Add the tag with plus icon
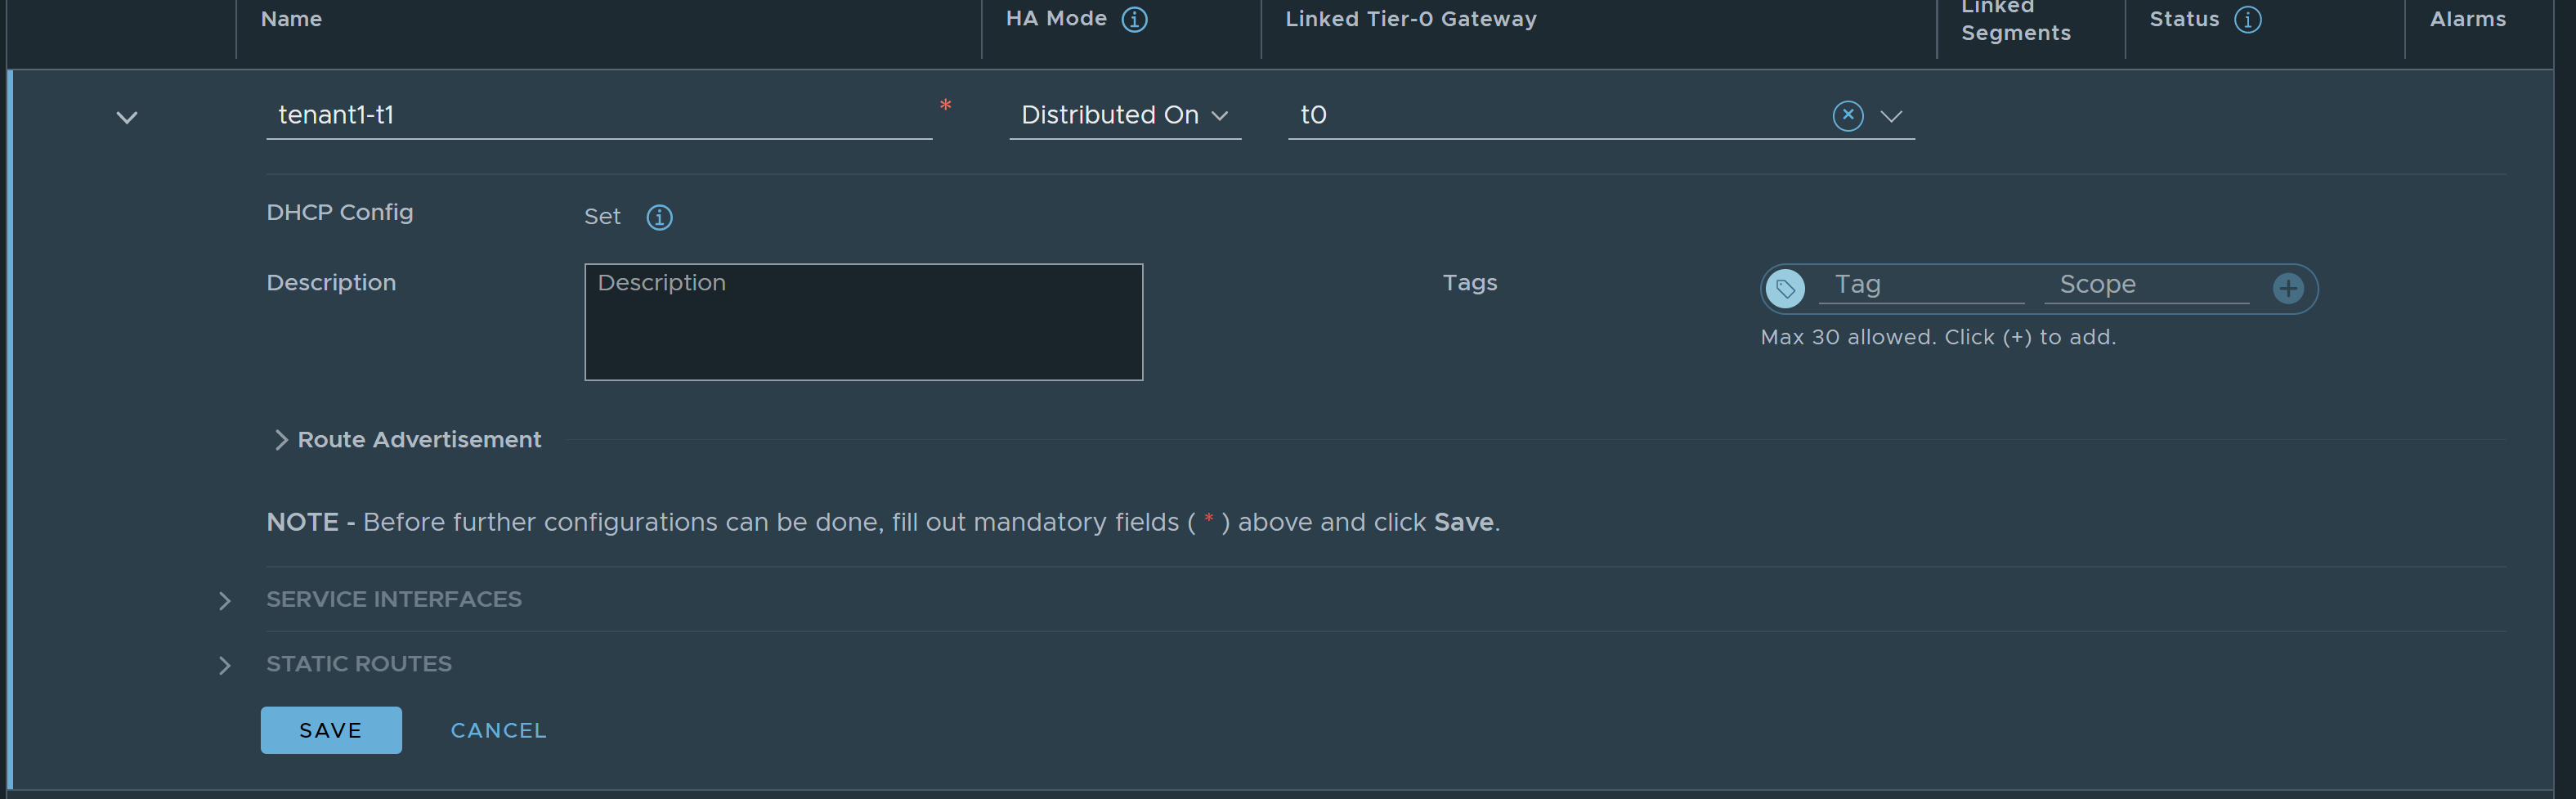This screenshot has width=2576, height=799. pos(2288,289)
